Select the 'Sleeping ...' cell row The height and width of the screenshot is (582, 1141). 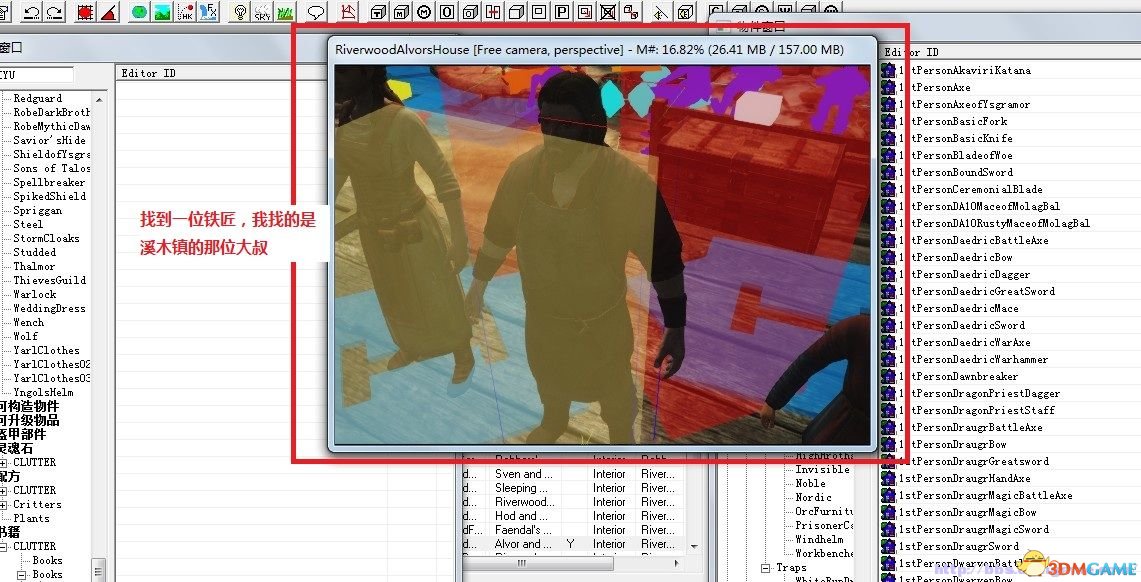point(575,488)
